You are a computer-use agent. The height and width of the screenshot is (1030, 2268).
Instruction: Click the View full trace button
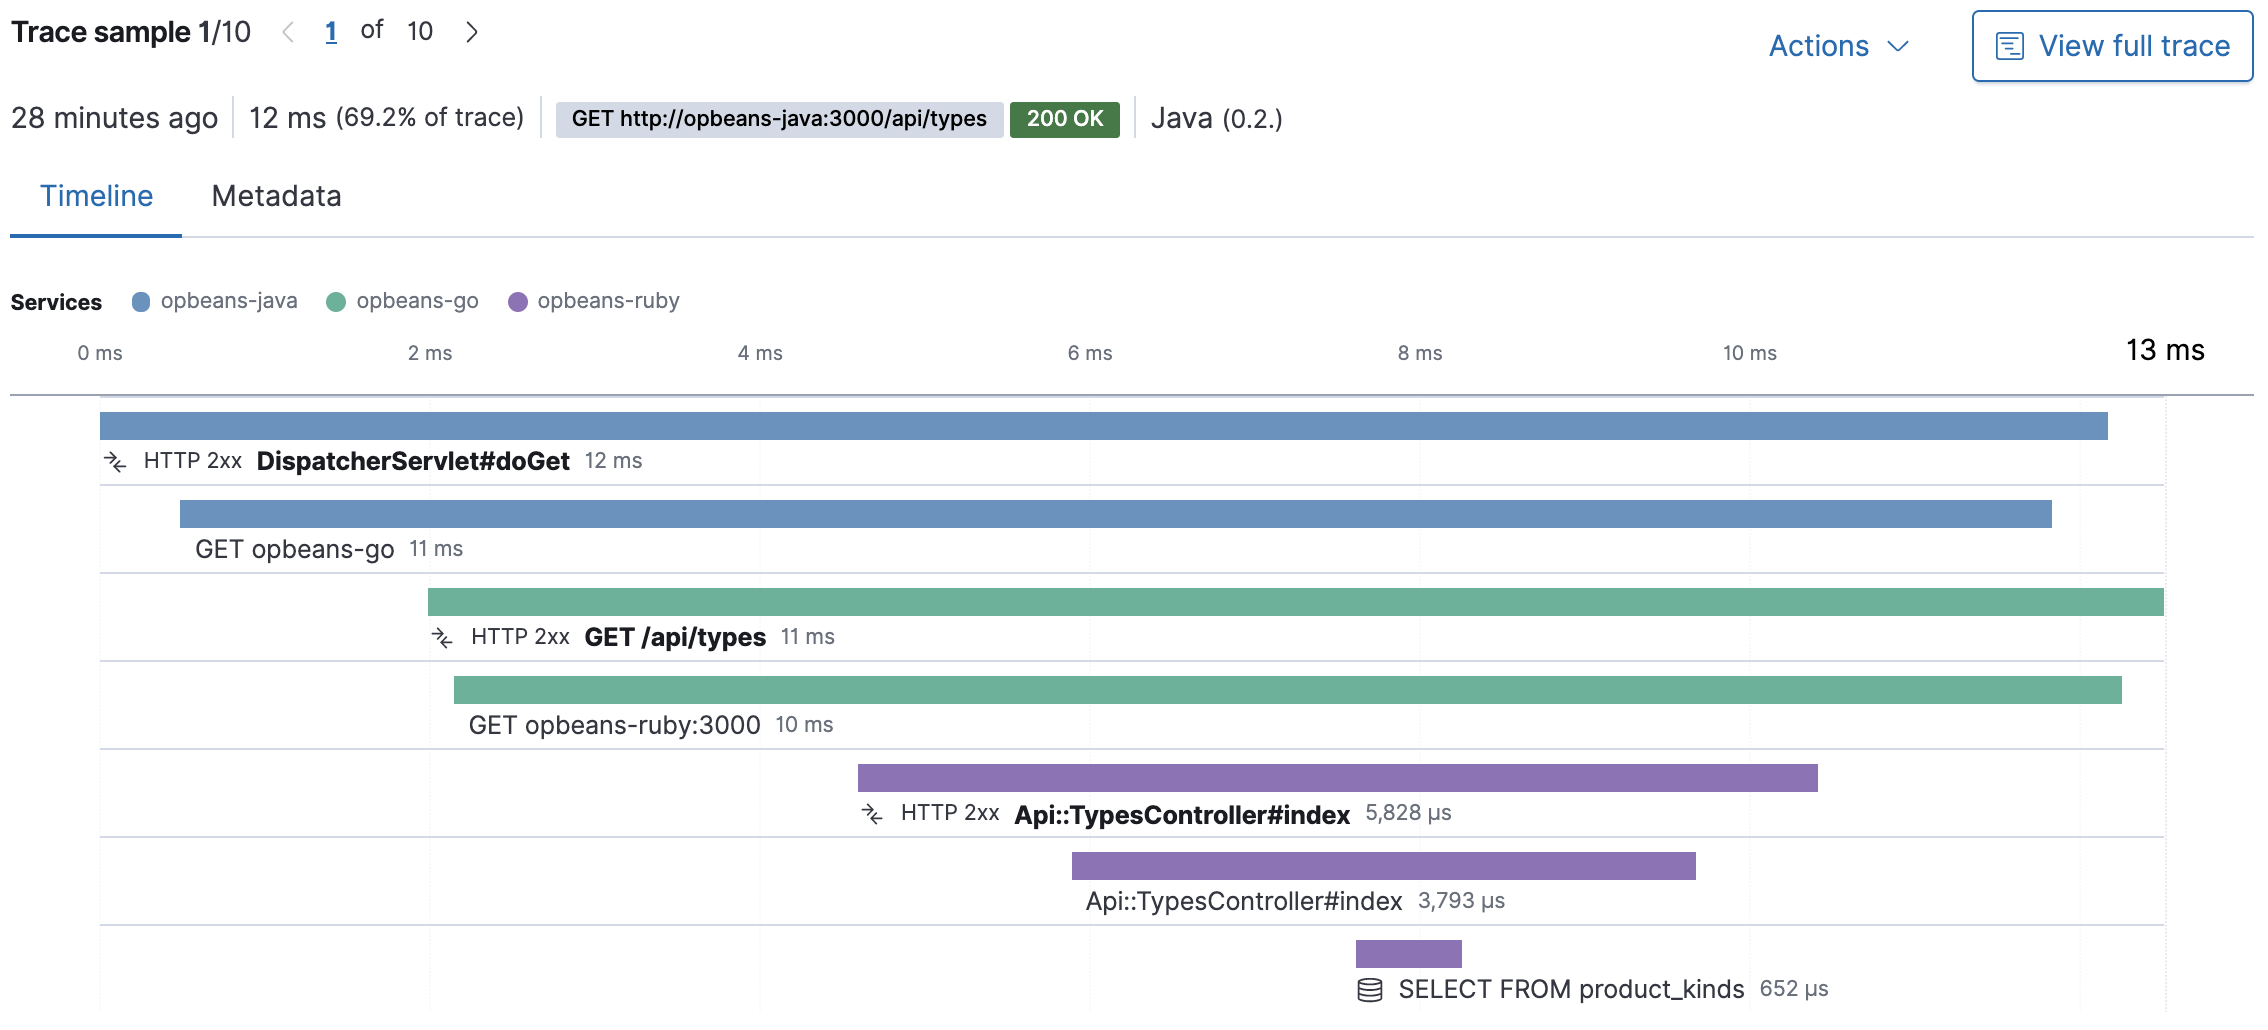[2111, 45]
